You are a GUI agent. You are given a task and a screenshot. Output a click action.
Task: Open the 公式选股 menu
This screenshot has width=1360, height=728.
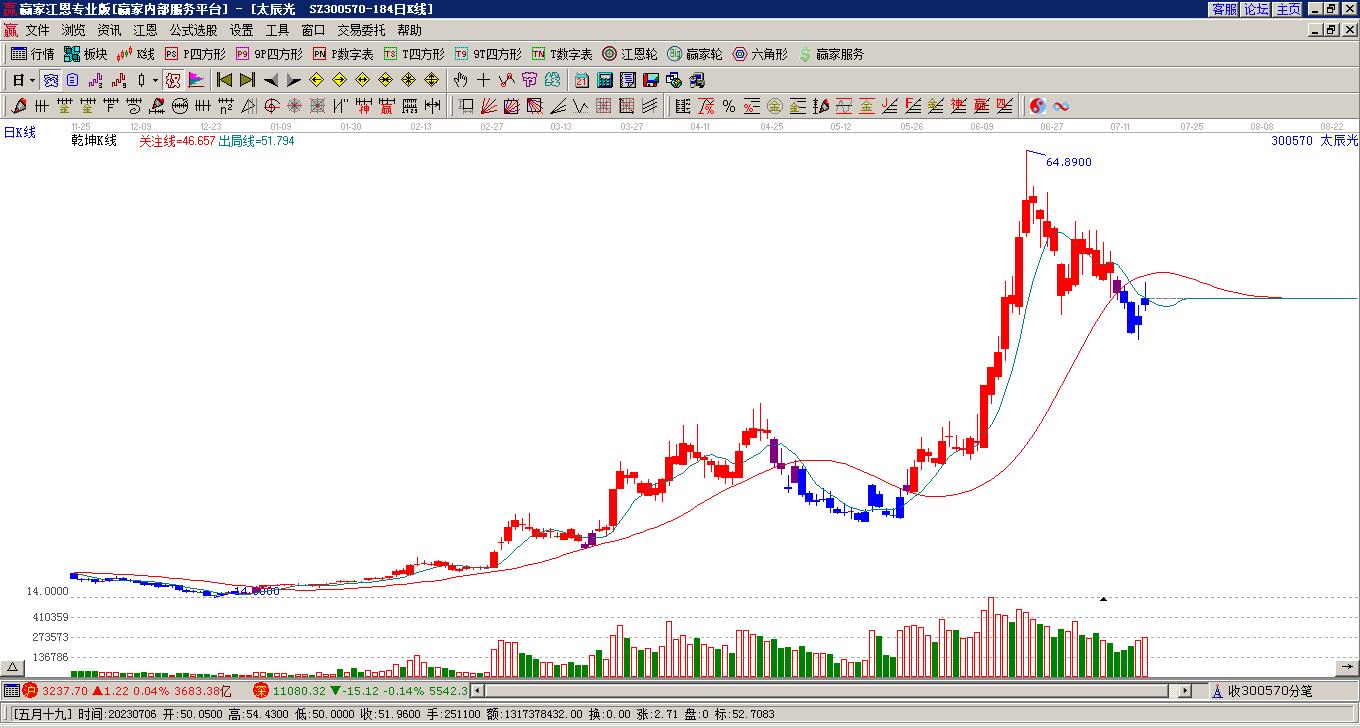tap(193, 31)
